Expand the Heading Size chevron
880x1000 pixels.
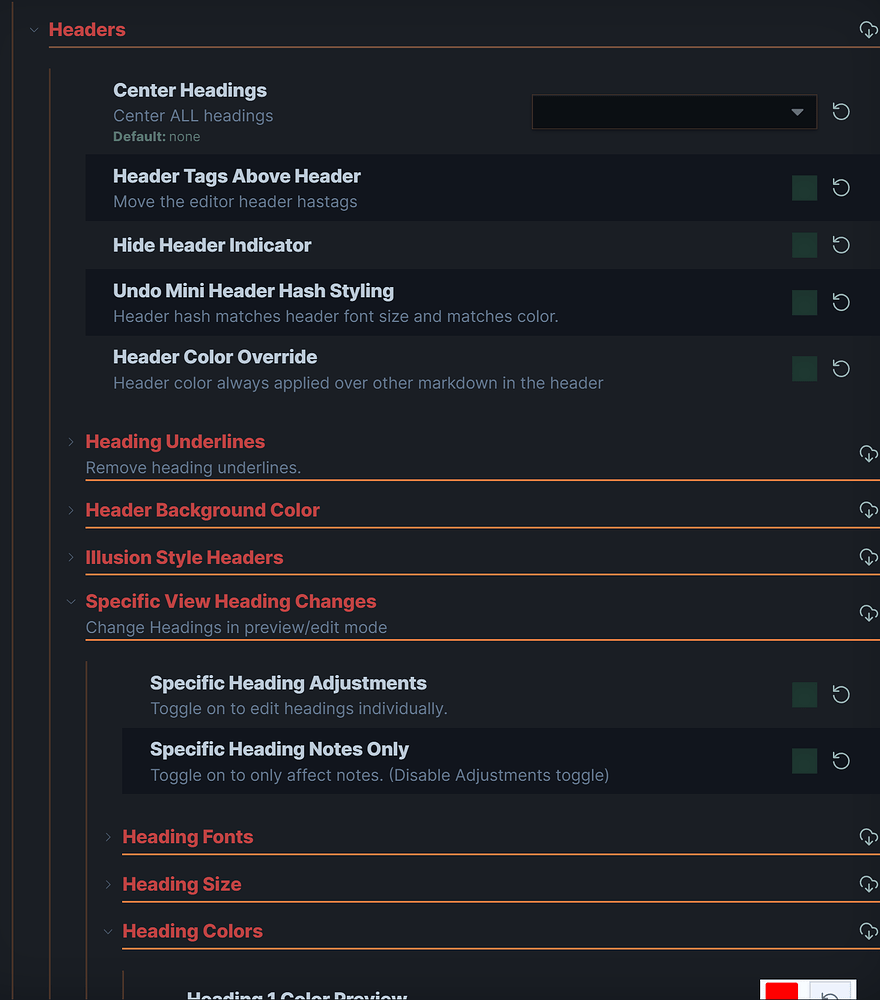tap(108, 884)
